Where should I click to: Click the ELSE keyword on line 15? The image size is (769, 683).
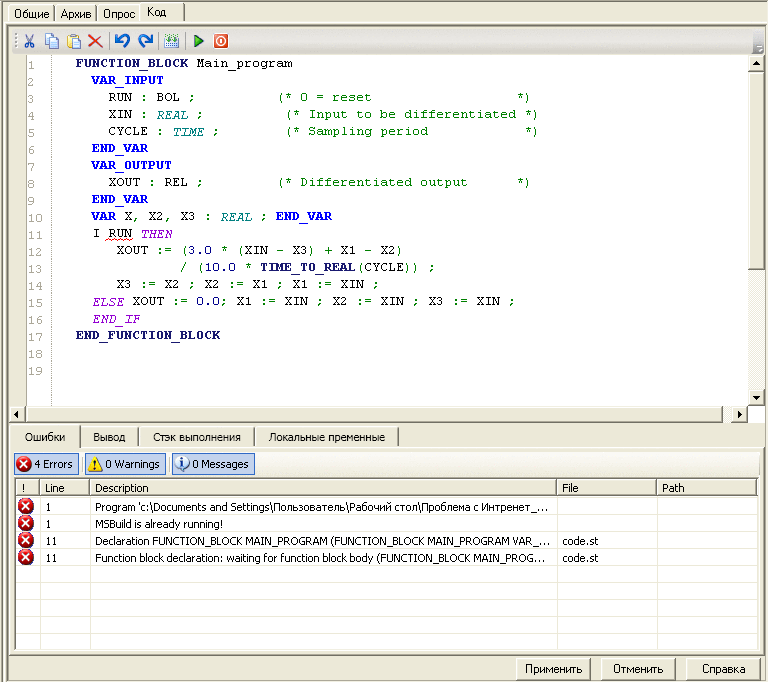point(108,302)
